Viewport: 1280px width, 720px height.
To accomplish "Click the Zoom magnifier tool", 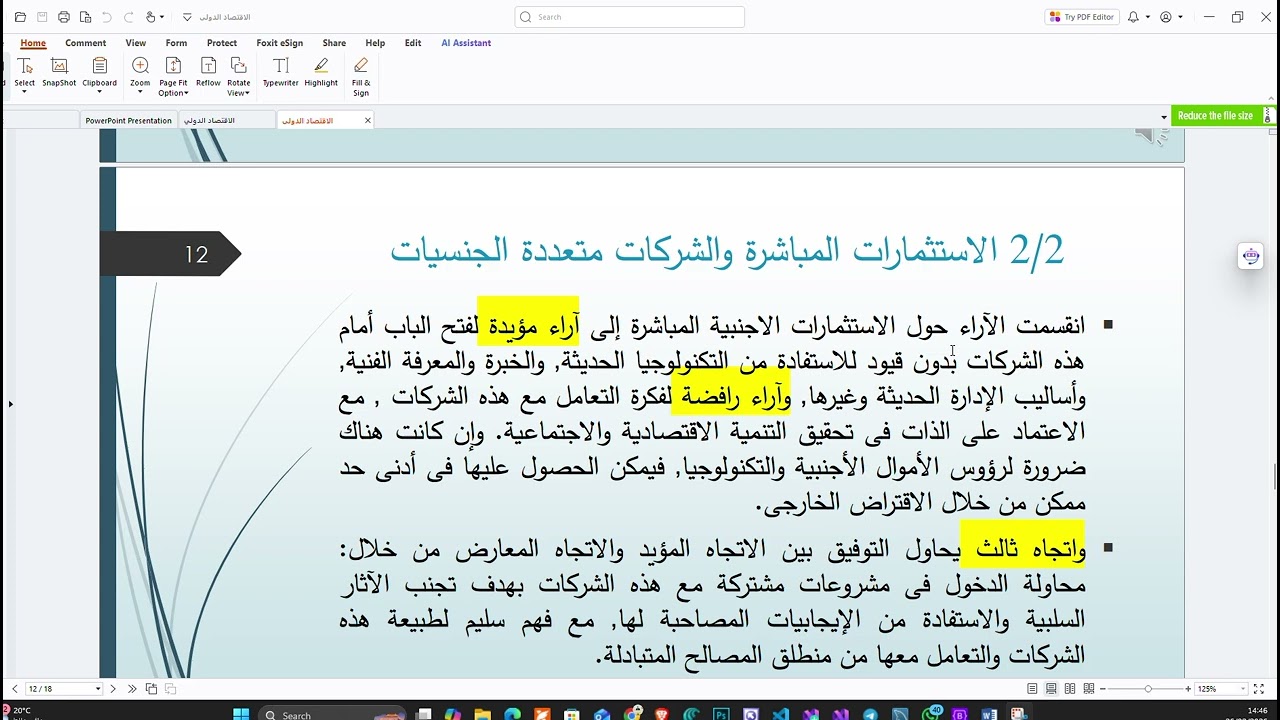I will [x=140, y=71].
